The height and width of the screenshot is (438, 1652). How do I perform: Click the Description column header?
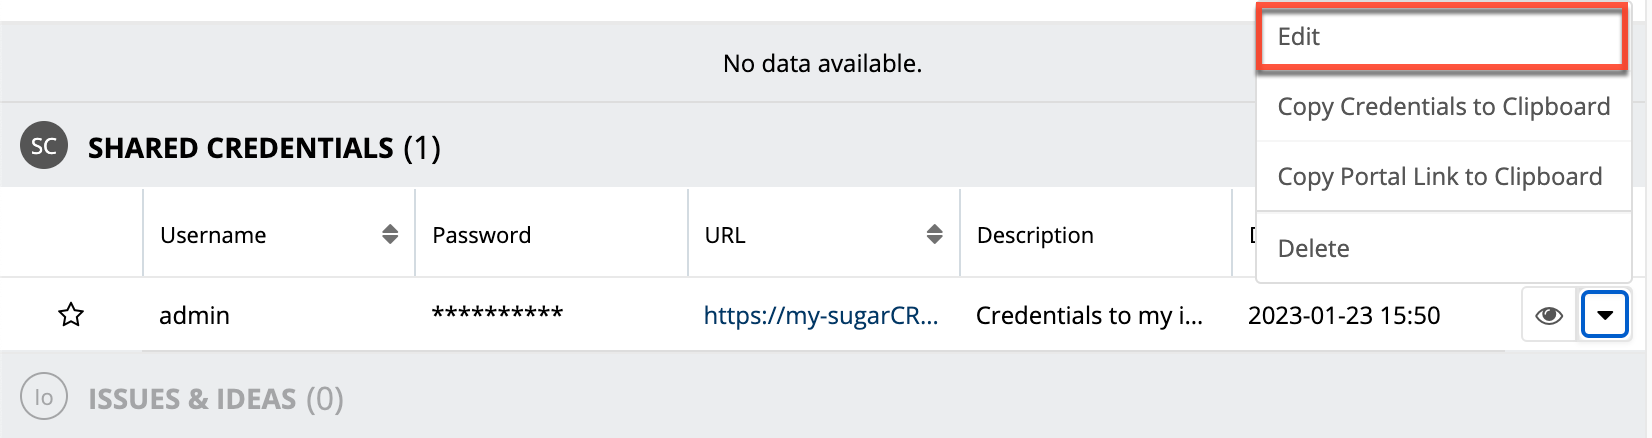(1035, 235)
